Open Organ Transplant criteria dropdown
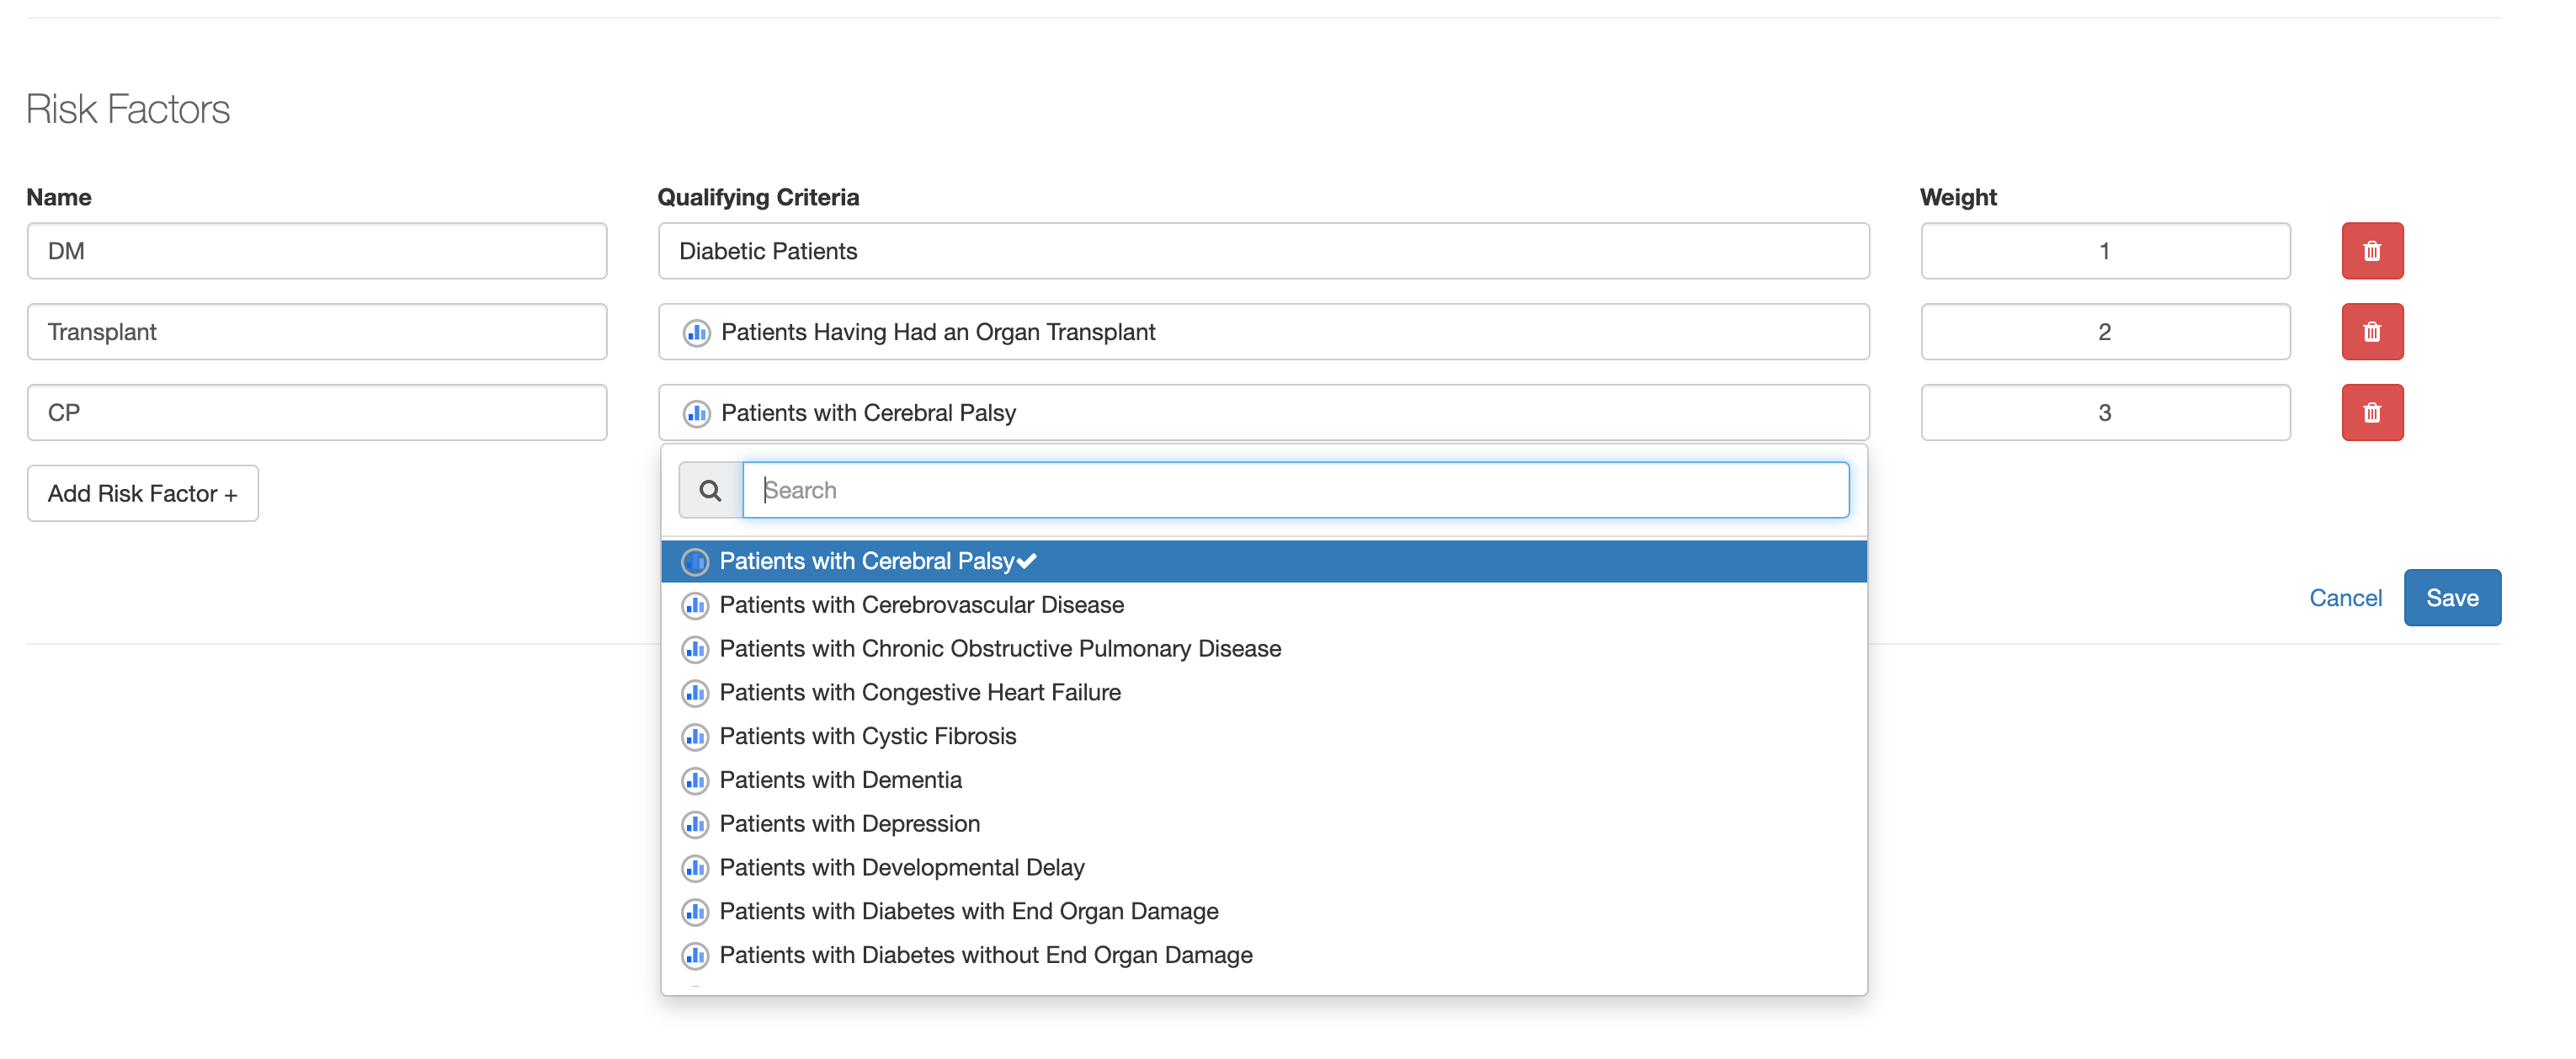The height and width of the screenshot is (1059, 2576). click(1263, 332)
